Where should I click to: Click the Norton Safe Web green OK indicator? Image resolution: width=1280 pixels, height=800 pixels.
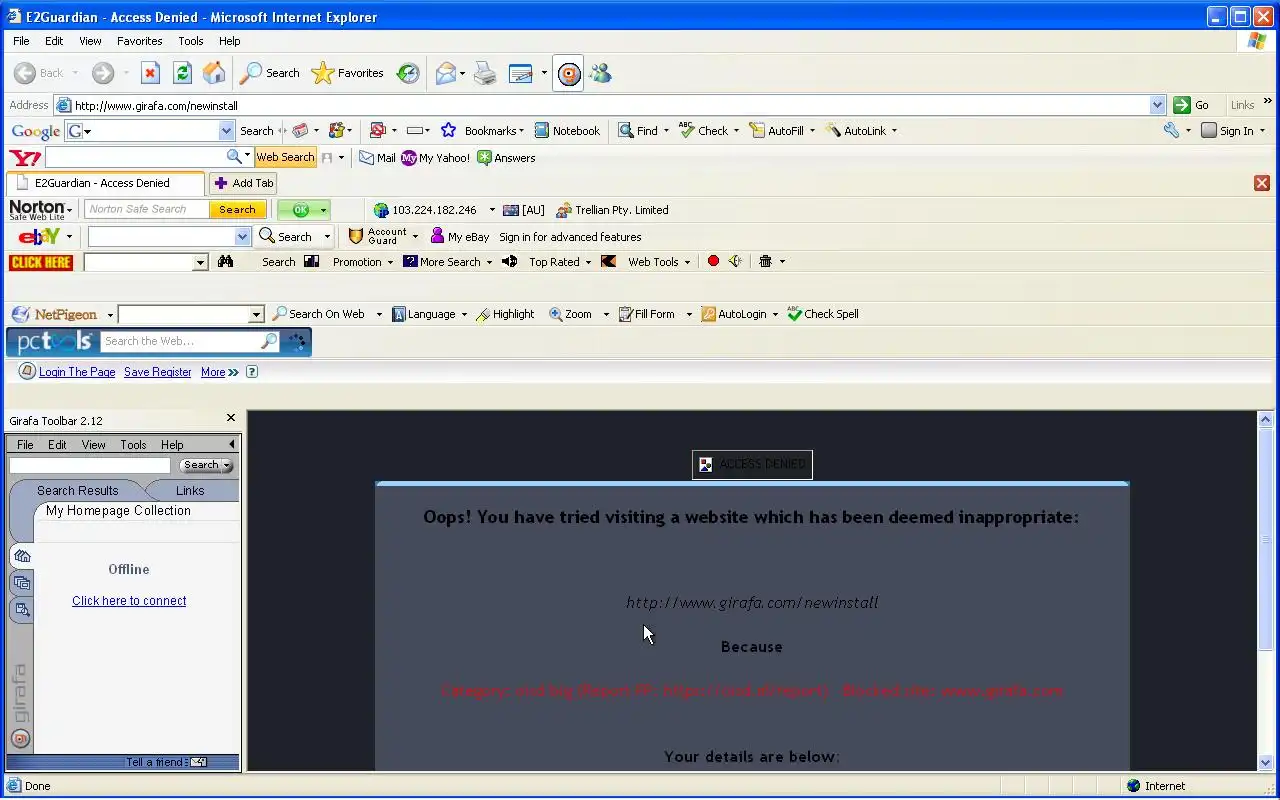[x=303, y=210]
